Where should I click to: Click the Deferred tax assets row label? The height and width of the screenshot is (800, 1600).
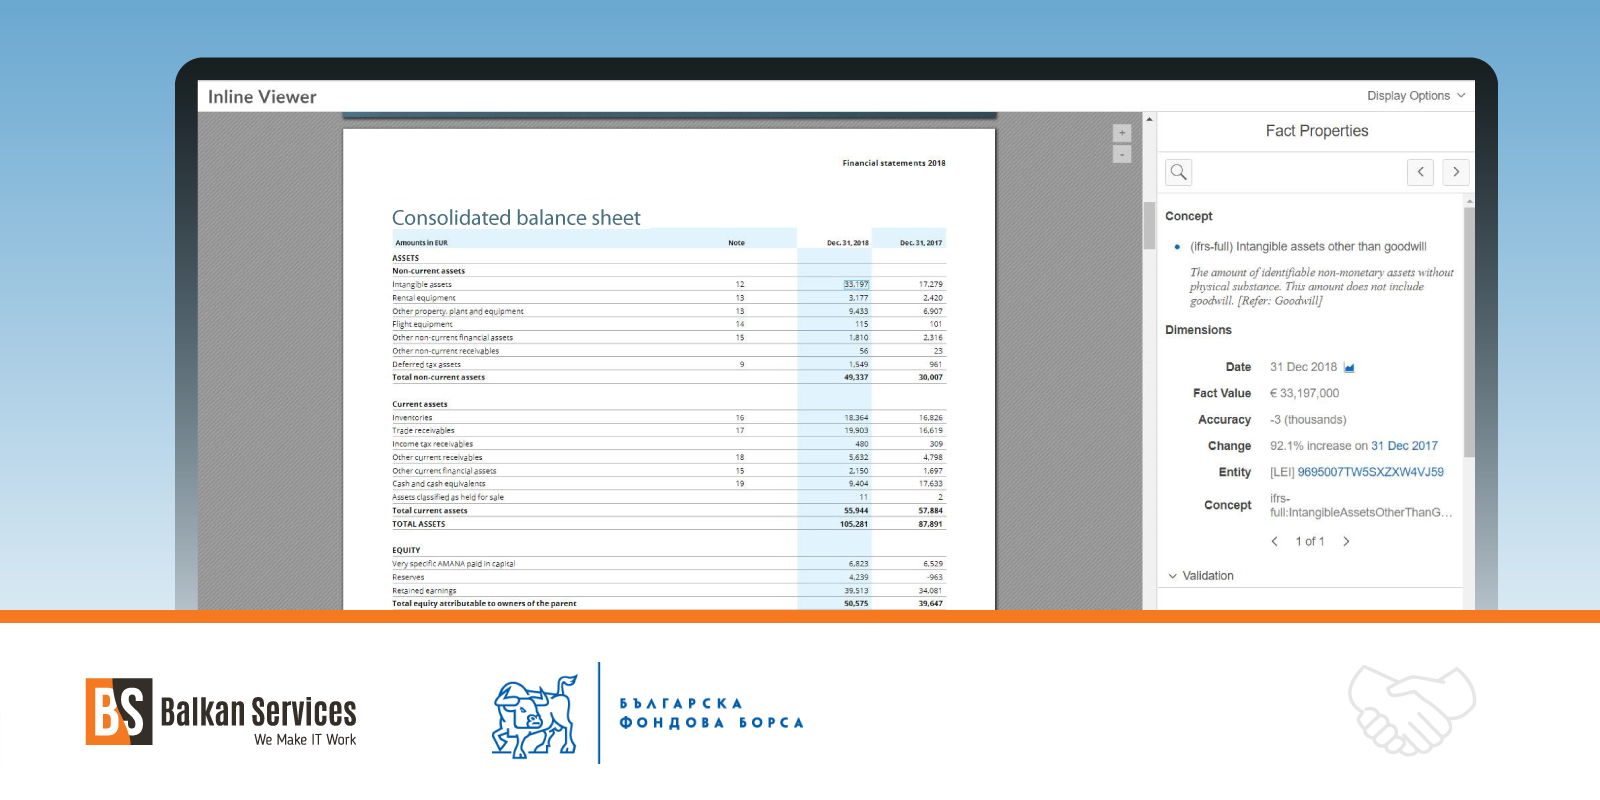tap(426, 364)
